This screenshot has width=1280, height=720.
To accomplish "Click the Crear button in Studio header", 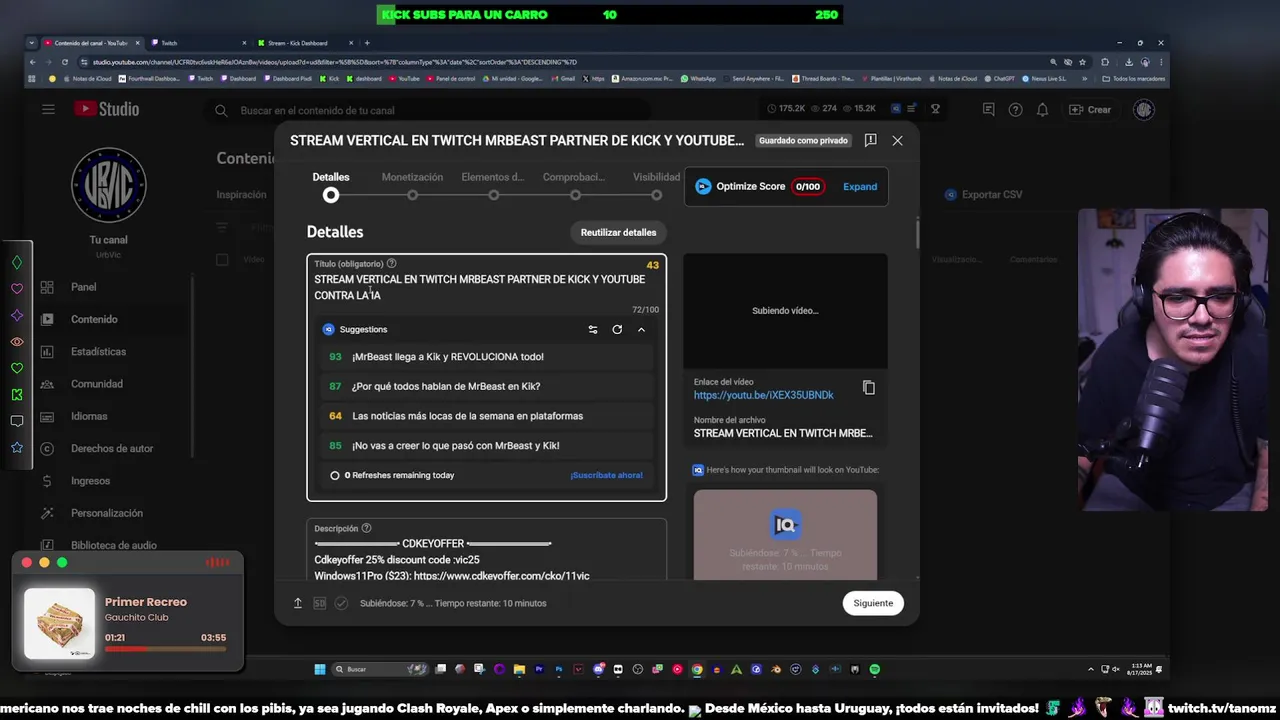I will tap(1090, 109).
